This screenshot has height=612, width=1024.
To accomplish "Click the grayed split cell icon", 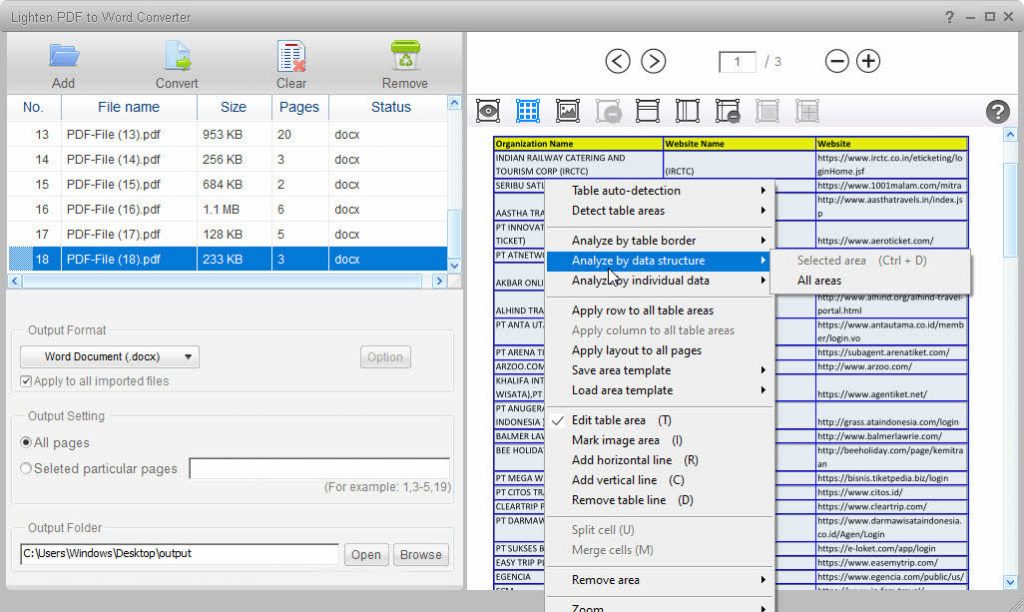I will pos(807,111).
